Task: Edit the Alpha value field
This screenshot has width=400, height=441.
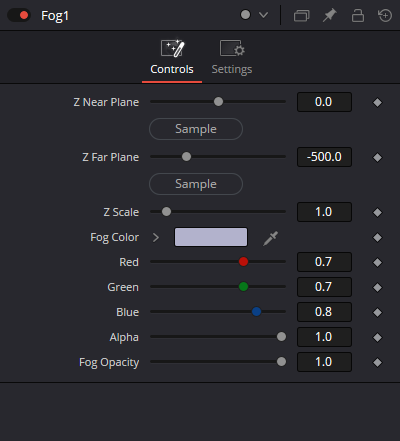Action: [x=324, y=337]
